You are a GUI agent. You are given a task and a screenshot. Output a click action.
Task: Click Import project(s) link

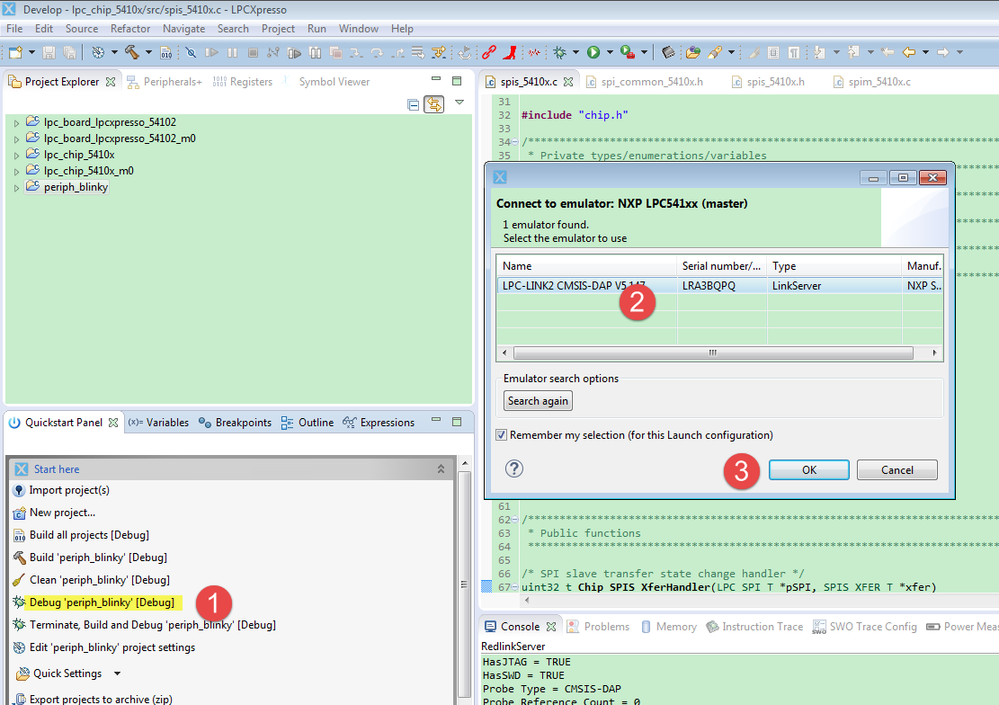[69, 490]
